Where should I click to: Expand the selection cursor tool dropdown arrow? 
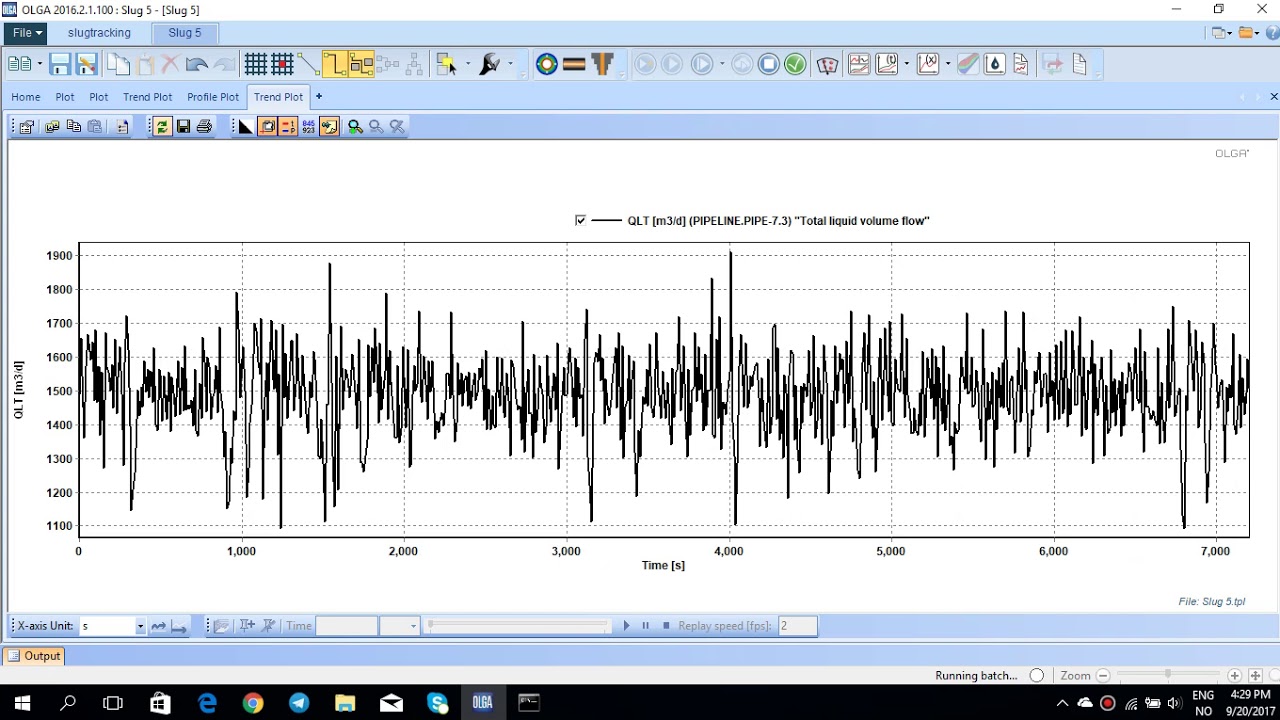click(x=467, y=65)
